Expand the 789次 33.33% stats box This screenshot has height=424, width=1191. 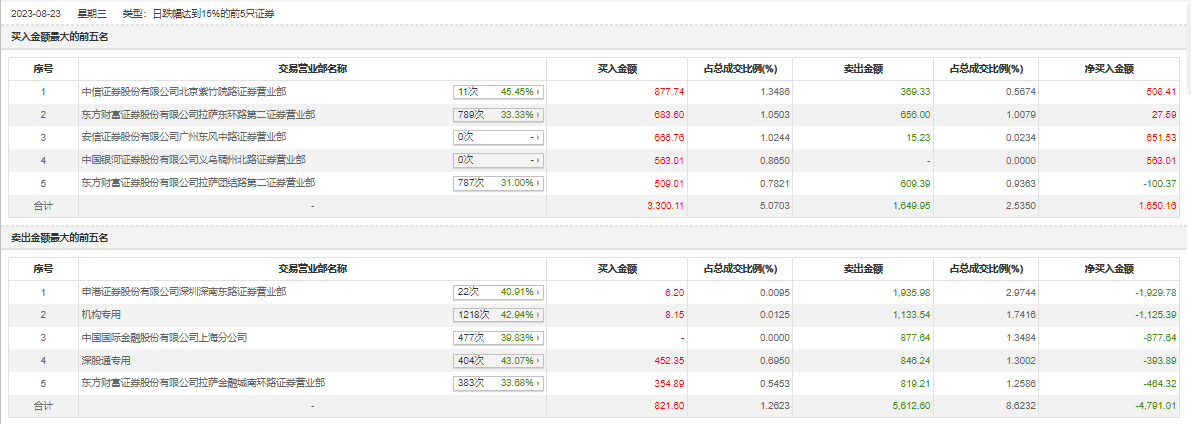(x=498, y=114)
